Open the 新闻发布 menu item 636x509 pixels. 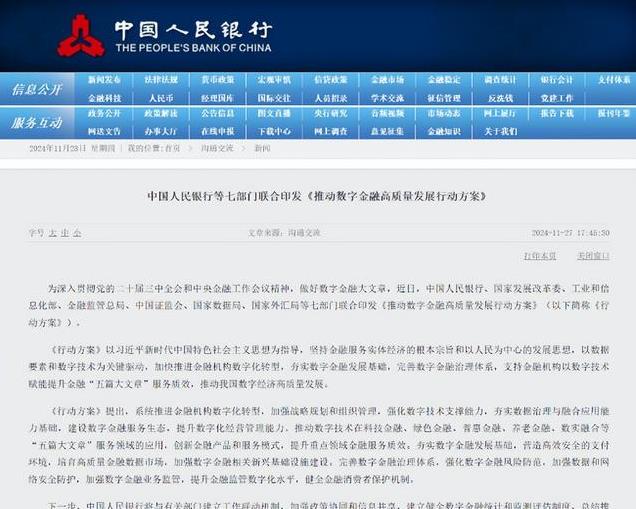pos(104,80)
